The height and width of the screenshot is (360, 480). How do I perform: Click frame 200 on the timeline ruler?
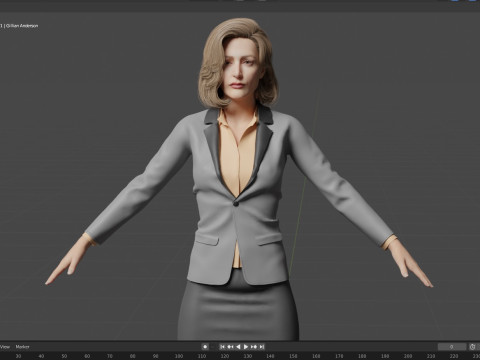click(408, 356)
